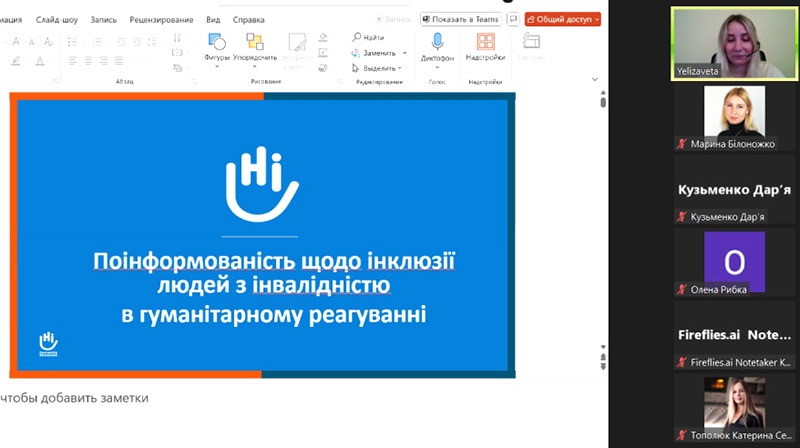
Task: Open the comments speech bubble icon
Action: point(513,19)
